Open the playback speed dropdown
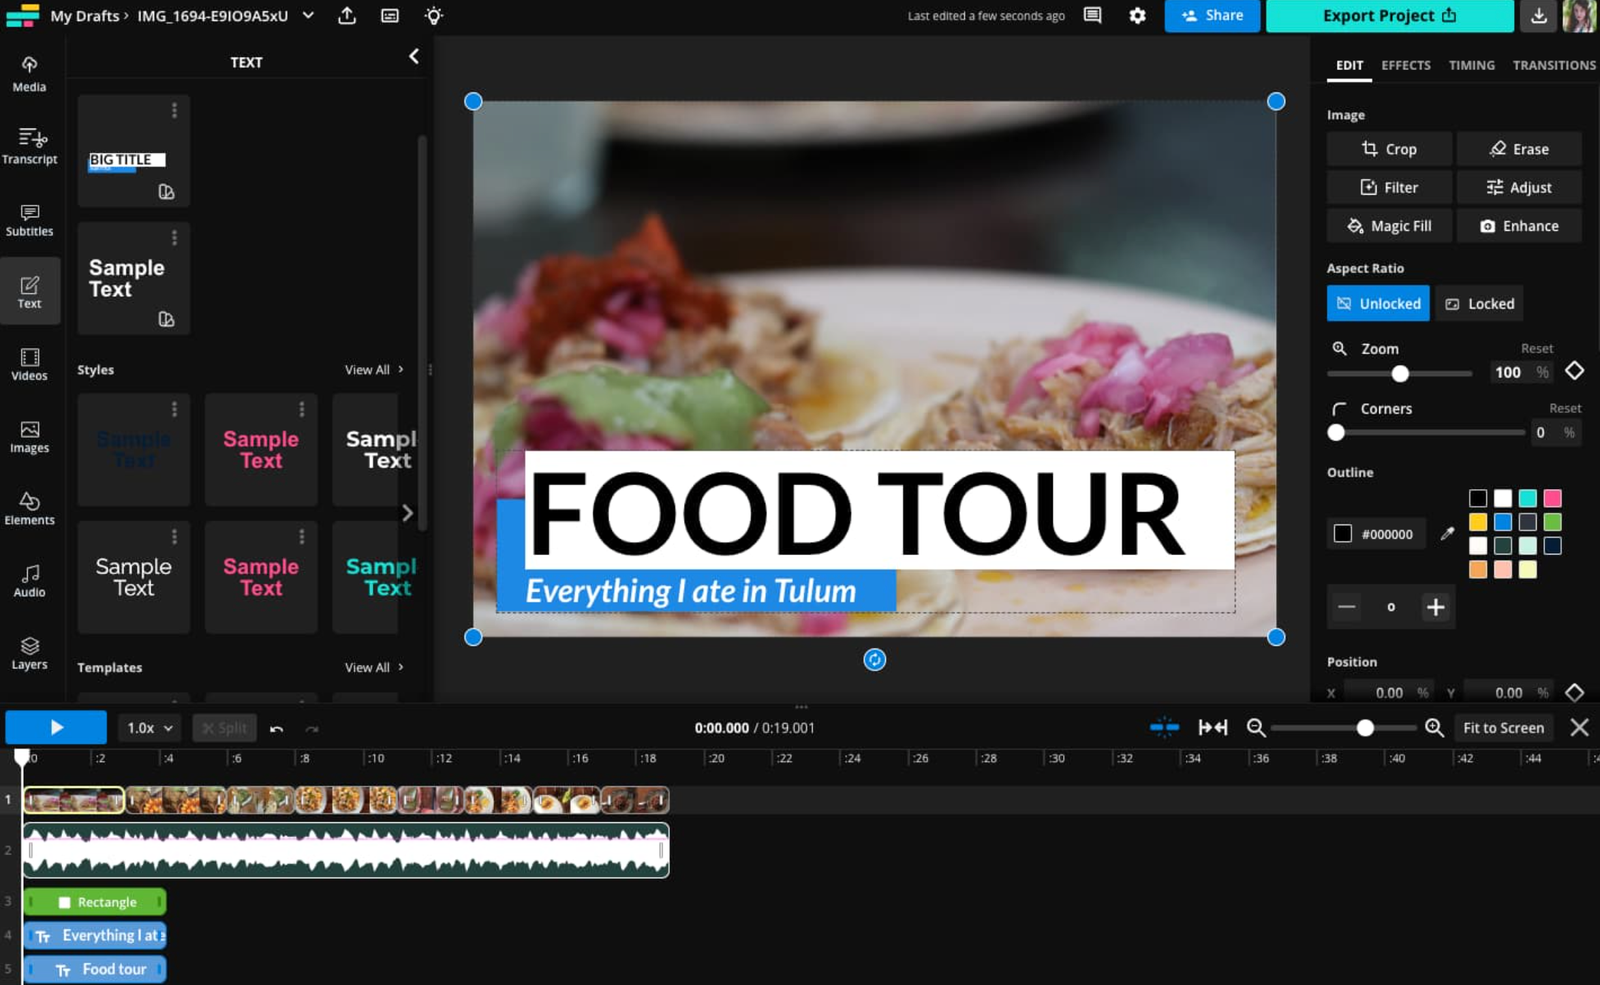 [x=148, y=727]
